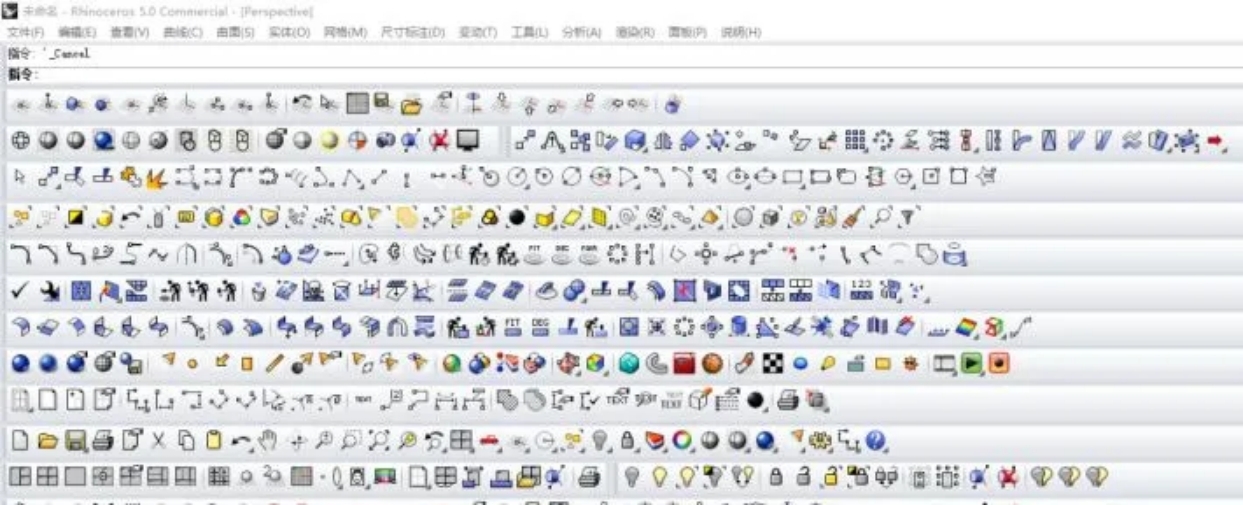
Task: Select the black-and-white checkerboard icon
Action: pos(773,364)
